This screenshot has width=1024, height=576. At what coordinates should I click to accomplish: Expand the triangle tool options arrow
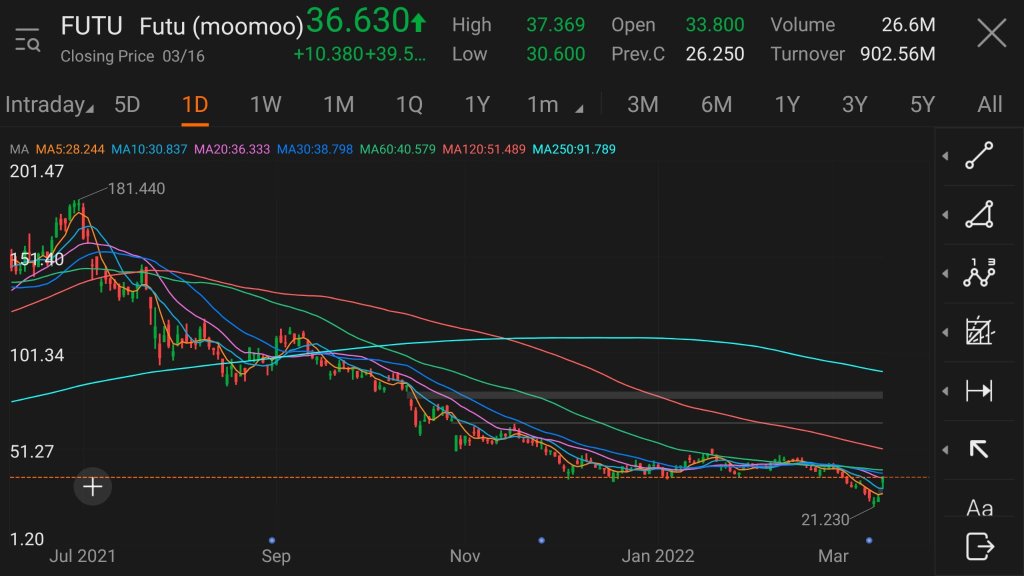(x=946, y=215)
